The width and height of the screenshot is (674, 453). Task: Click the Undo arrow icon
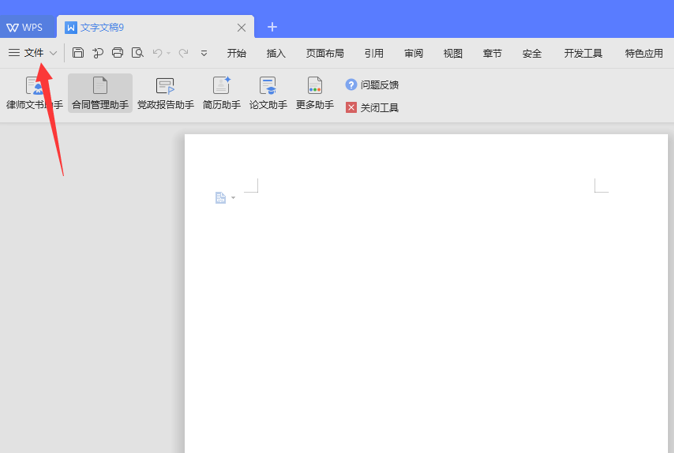point(157,53)
